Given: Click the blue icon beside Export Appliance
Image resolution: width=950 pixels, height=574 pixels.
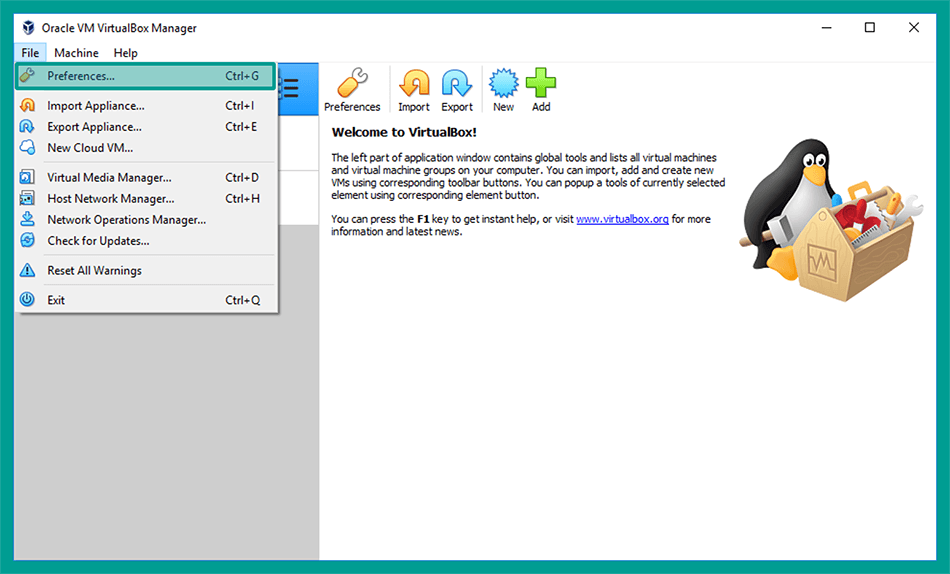Looking at the screenshot, I should [x=27, y=126].
